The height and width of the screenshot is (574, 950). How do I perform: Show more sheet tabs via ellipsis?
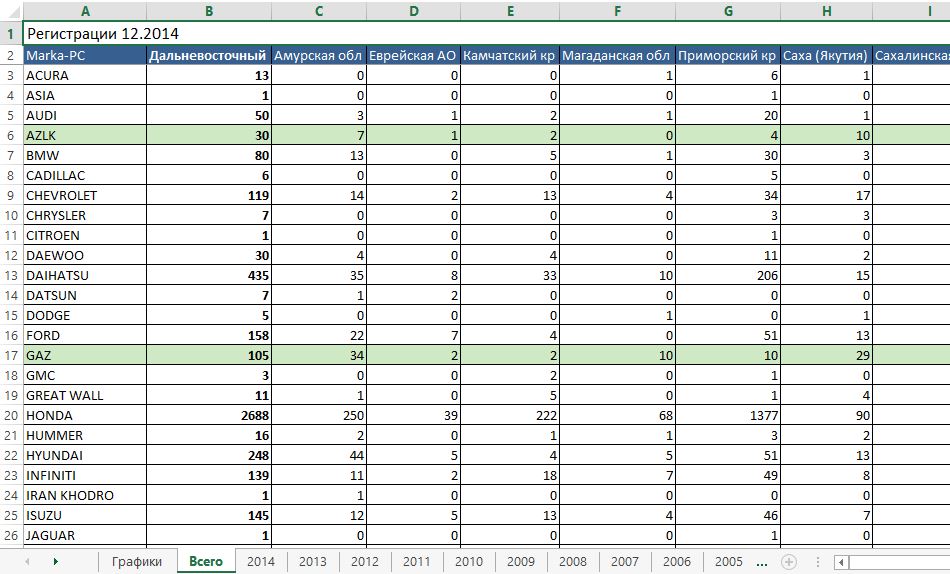point(763,562)
